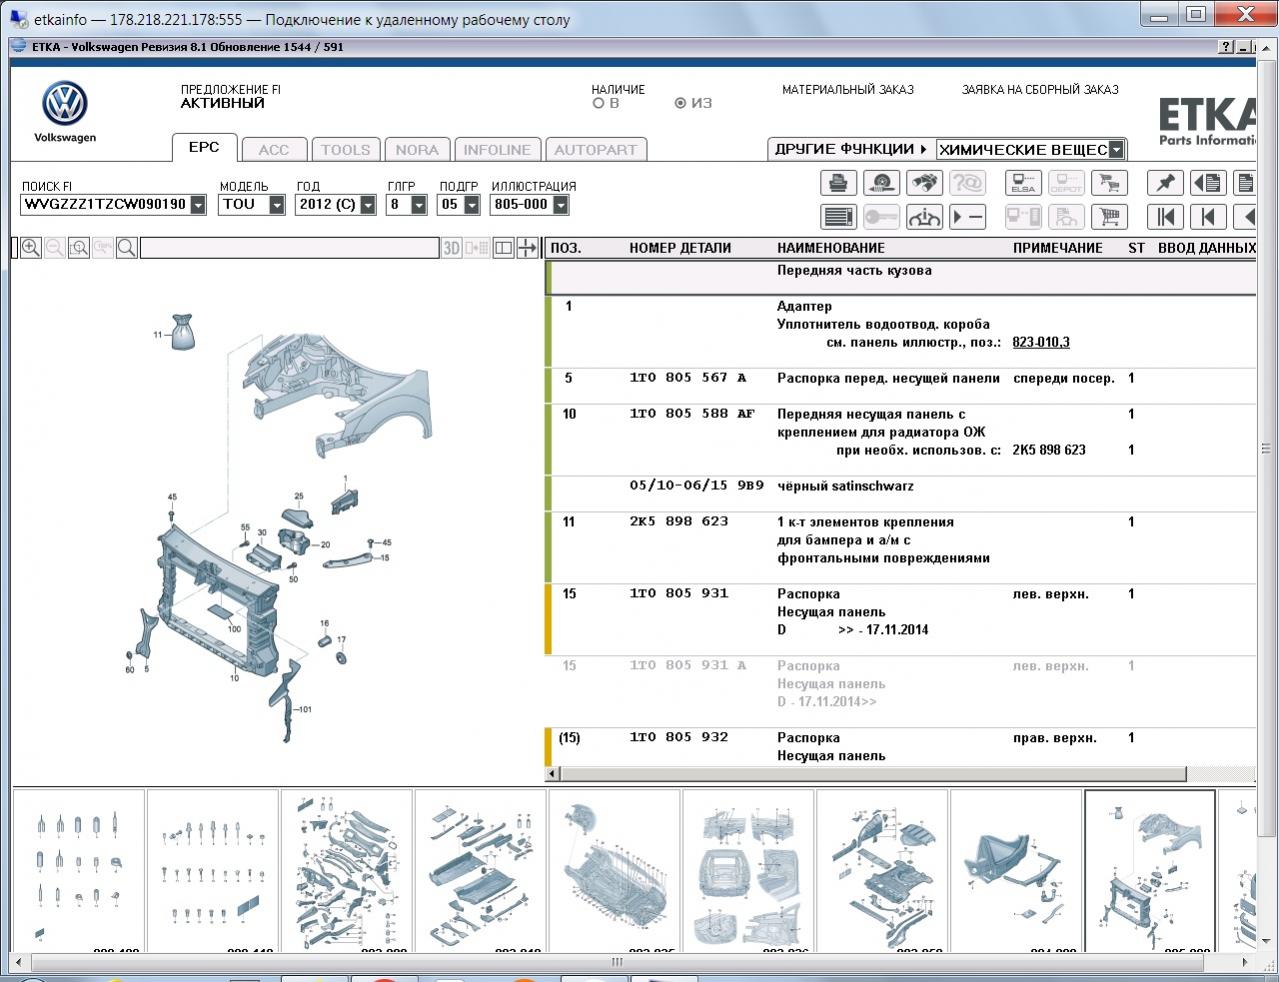Open the list view icon
The width and height of the screenshot is (1279, 982).
coord(838,217)
